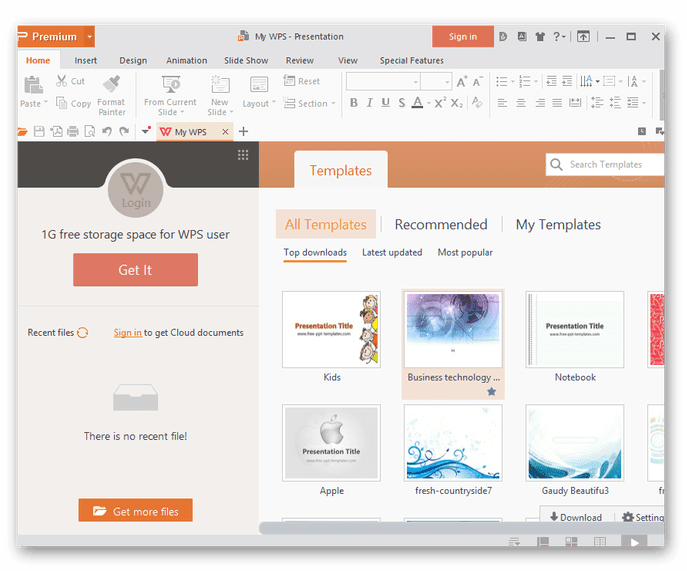
Task: Click the search magnifier icon
Action: coord(556,165)
